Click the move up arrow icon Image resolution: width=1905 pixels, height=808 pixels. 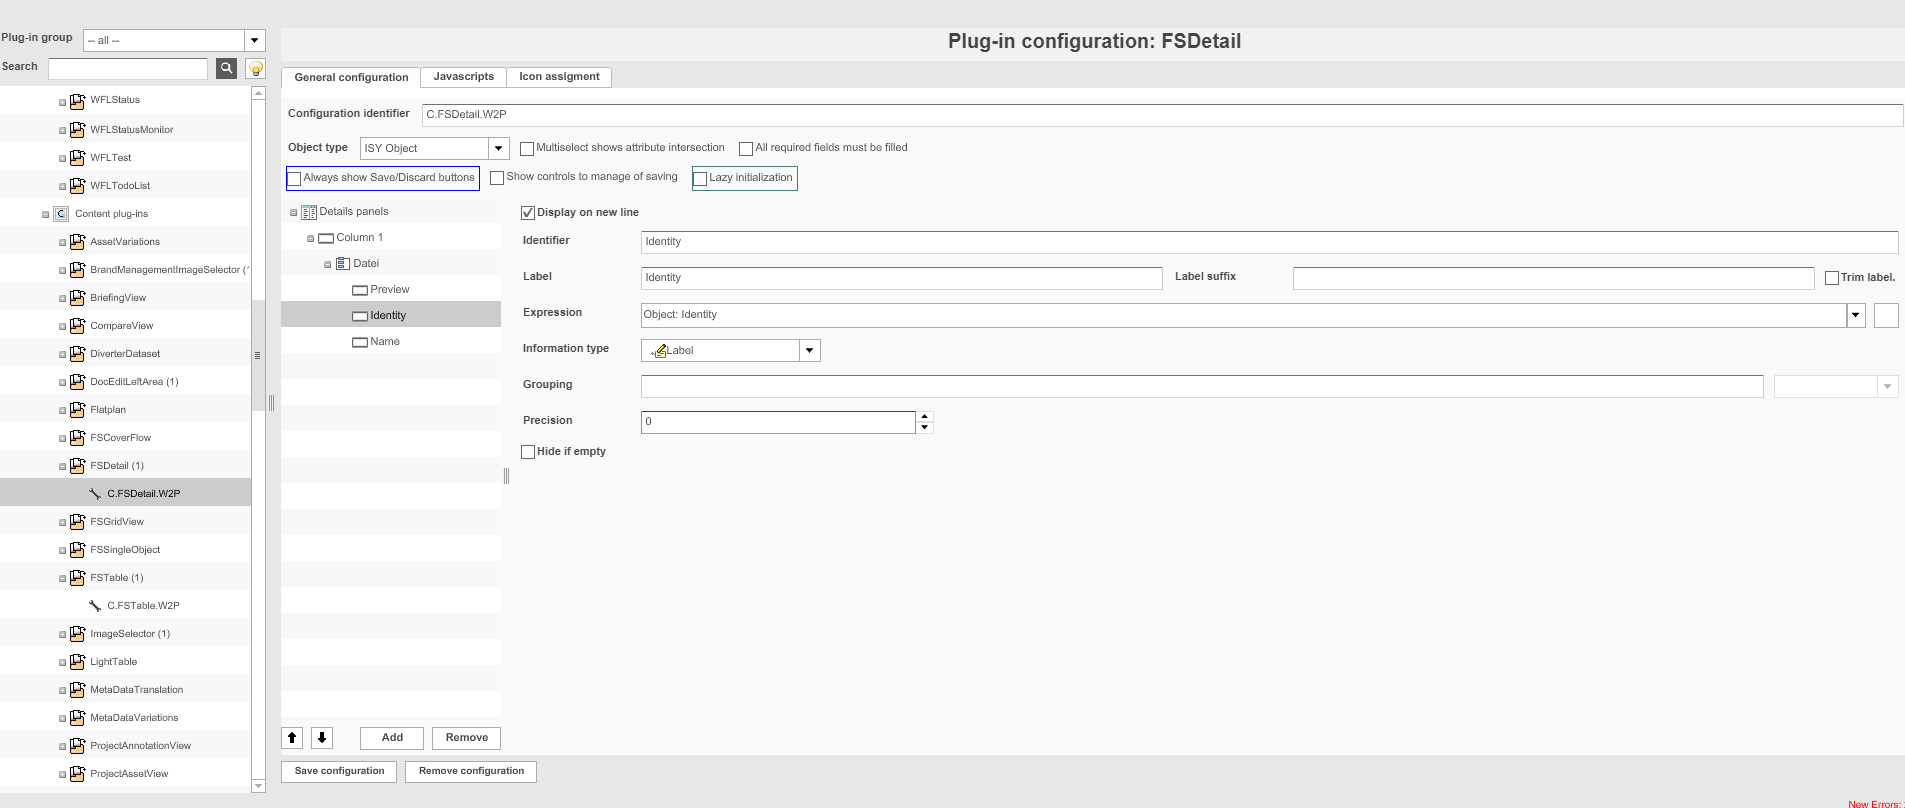292,738
